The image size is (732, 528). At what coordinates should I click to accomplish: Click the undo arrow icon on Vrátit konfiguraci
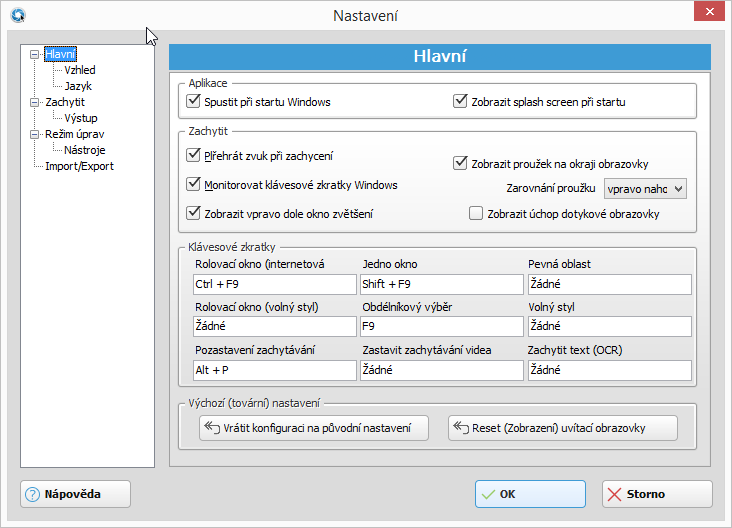click(211, 428)
